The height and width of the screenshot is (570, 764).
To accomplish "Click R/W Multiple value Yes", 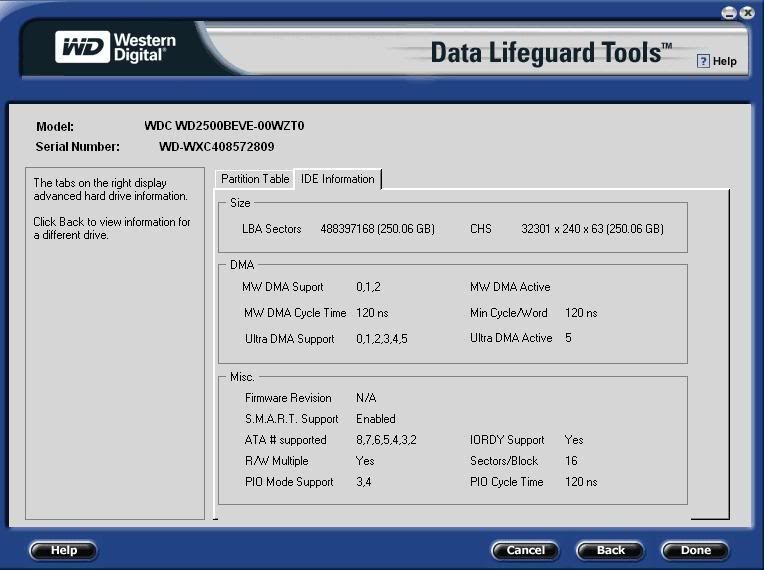I will click(x=365, y=461).
